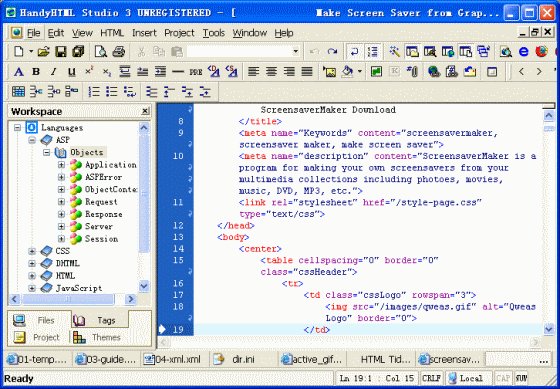Create a new document
This screenshot has height=389, width=560.
coord(19,52)
